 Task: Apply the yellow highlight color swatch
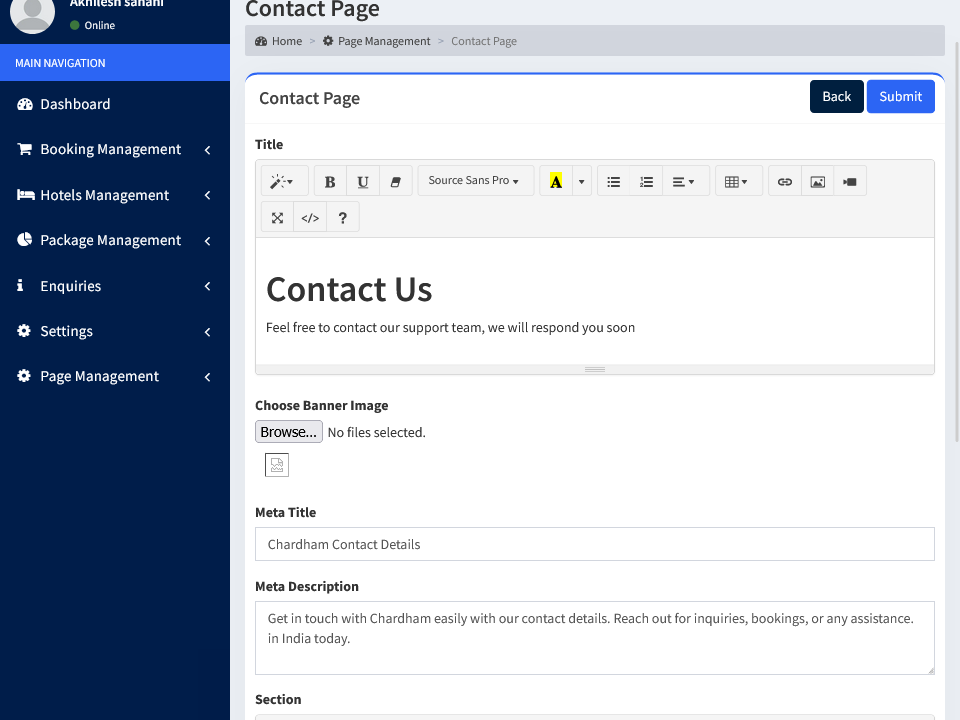pyautogui.click(x=556, y=181)
